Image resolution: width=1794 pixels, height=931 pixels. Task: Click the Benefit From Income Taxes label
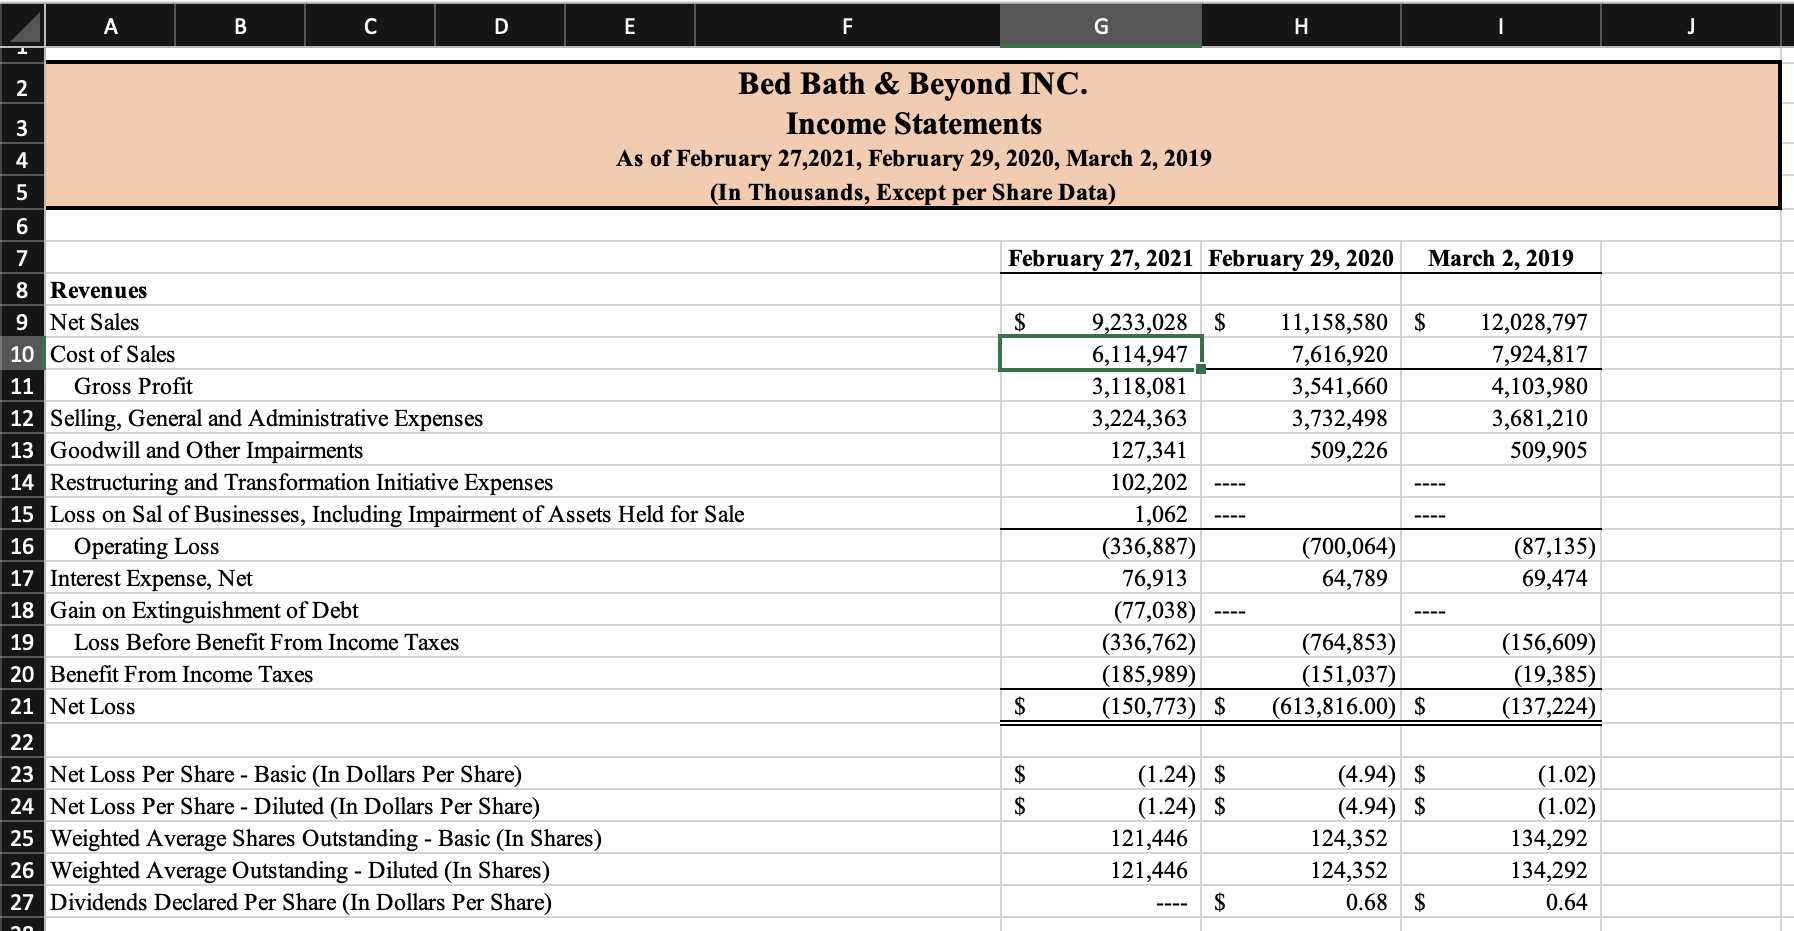pos(182,674)
